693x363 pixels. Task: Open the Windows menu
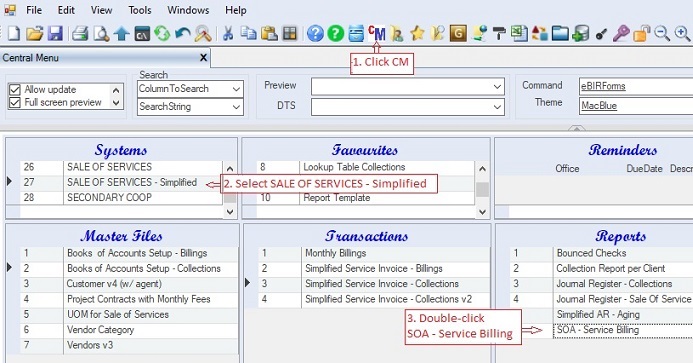click(x=188, y=10)
